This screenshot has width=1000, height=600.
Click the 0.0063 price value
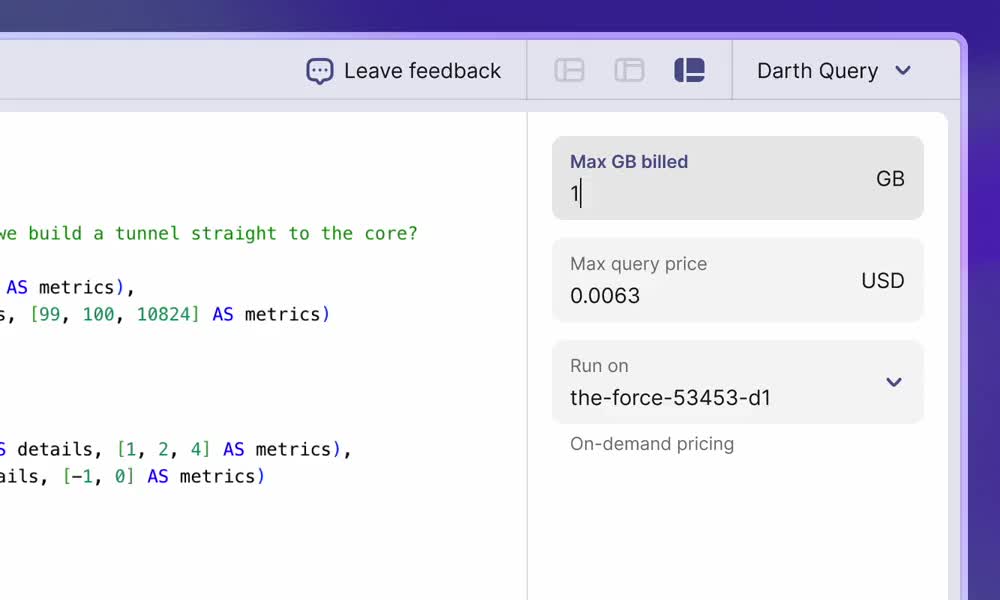point(605,296)
